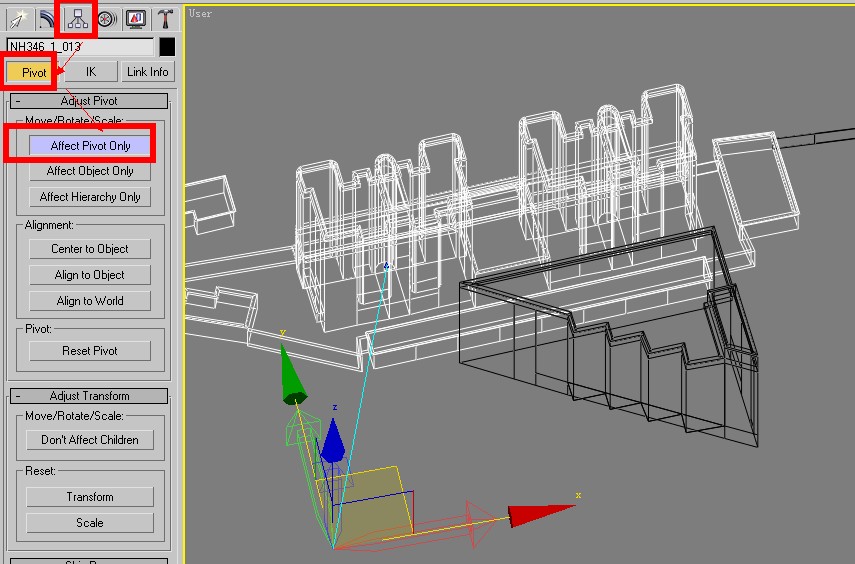Toggle Don't Affect Children
This screenshot has width=855, height=564.
90,440
